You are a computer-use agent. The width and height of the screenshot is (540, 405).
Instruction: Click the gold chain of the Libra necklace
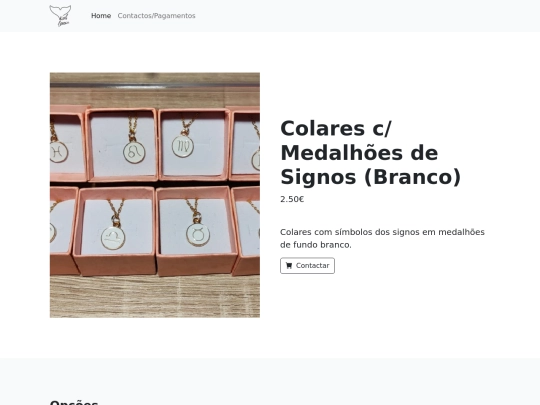coord(116,210)
